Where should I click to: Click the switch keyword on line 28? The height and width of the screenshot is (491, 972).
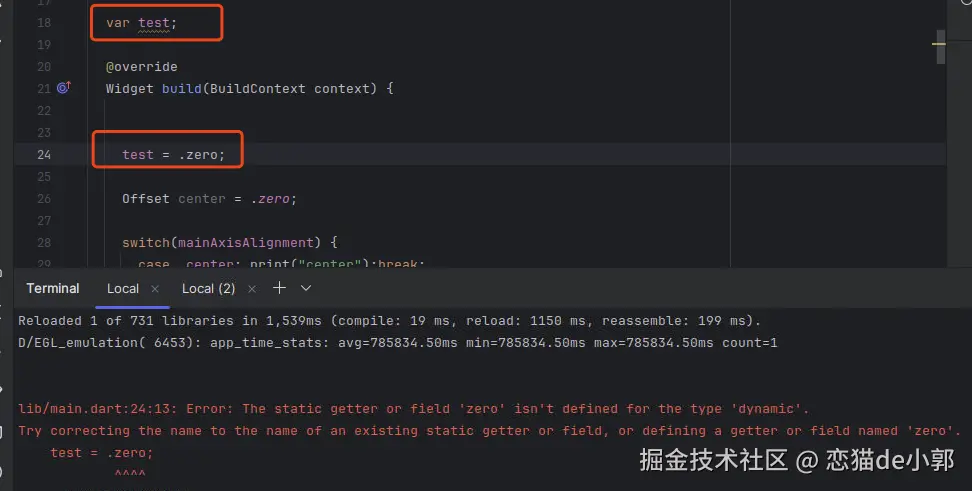tap(146, 242)
